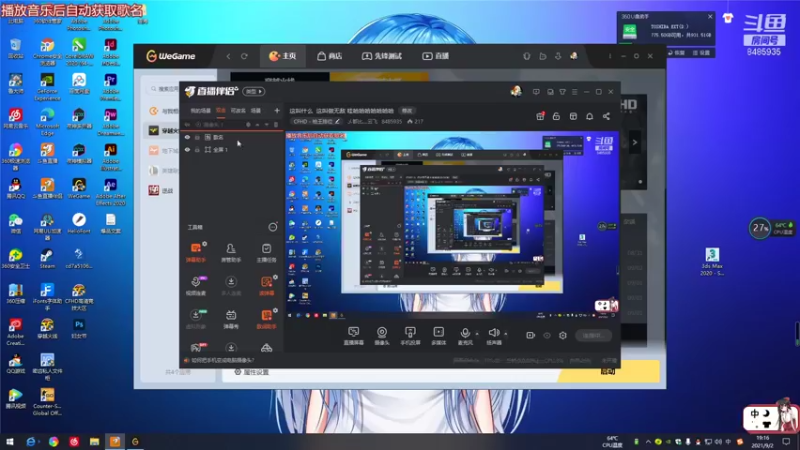Open the 主播任务 streamer tasks tool
Image resolution: width=800 pixels, height=450 pixels.
pos(266,253)
